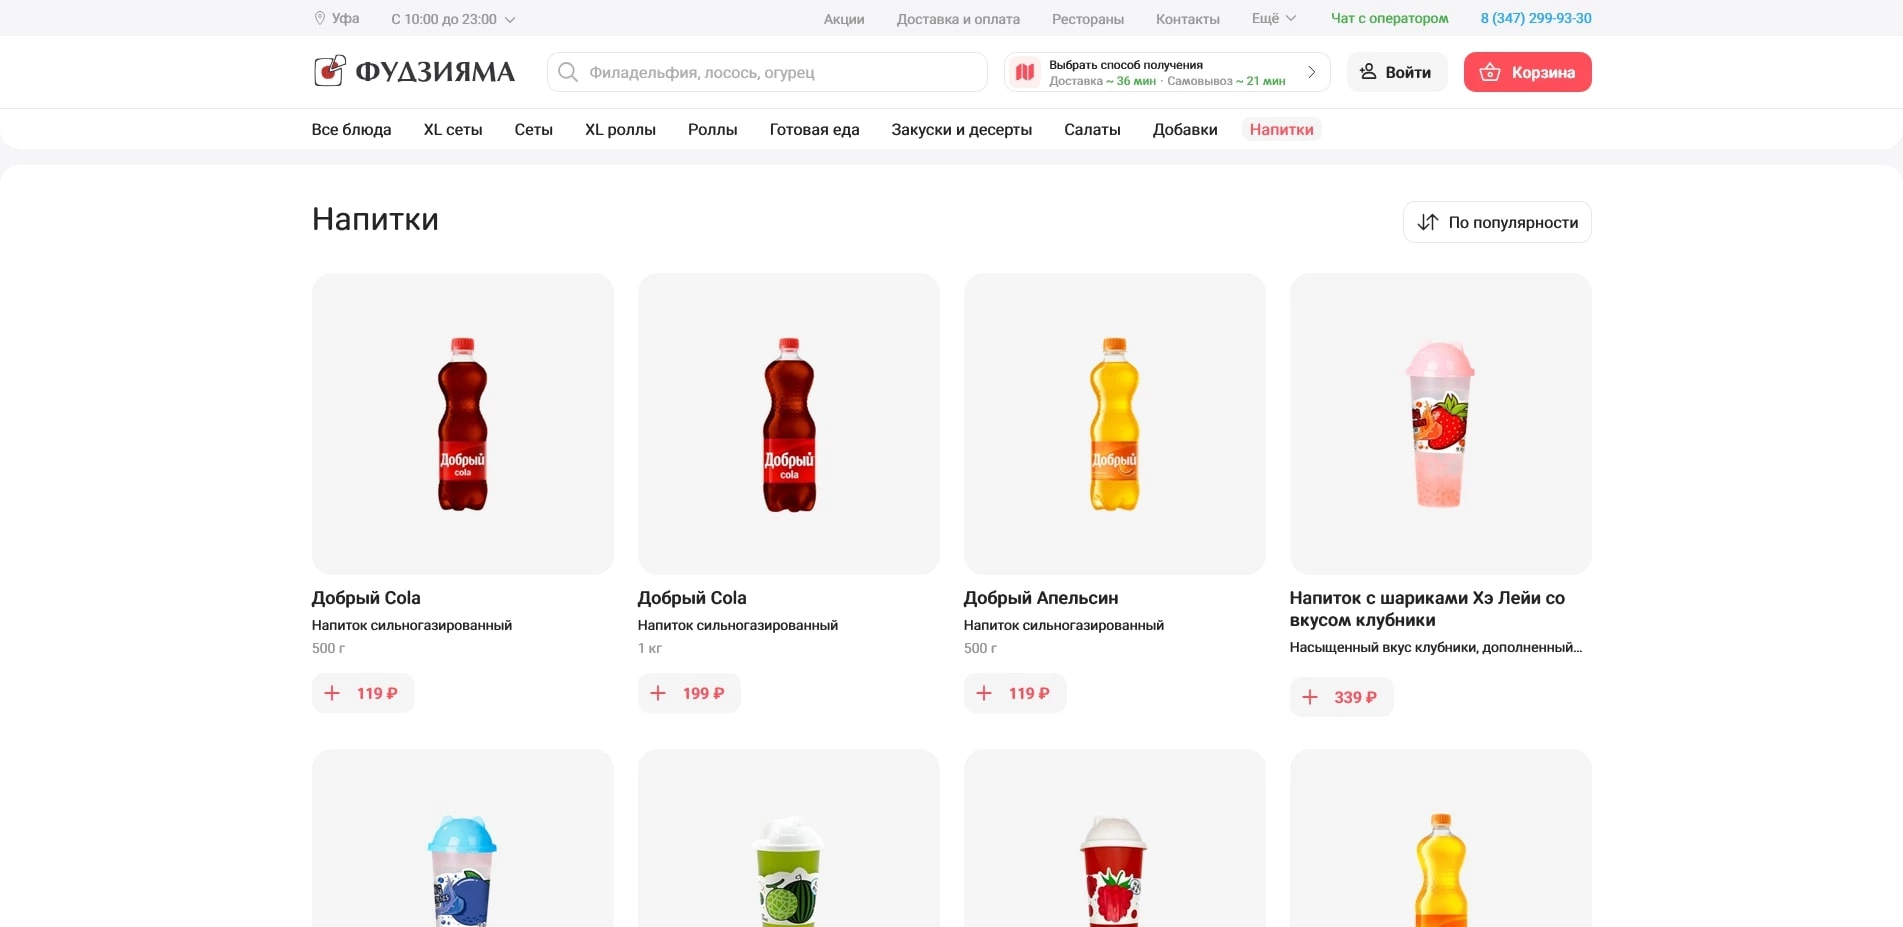Switch to the Роллы category tab
Image resolution: width=1903 pixels, height=927 pixels.
[x=712, y=129]
